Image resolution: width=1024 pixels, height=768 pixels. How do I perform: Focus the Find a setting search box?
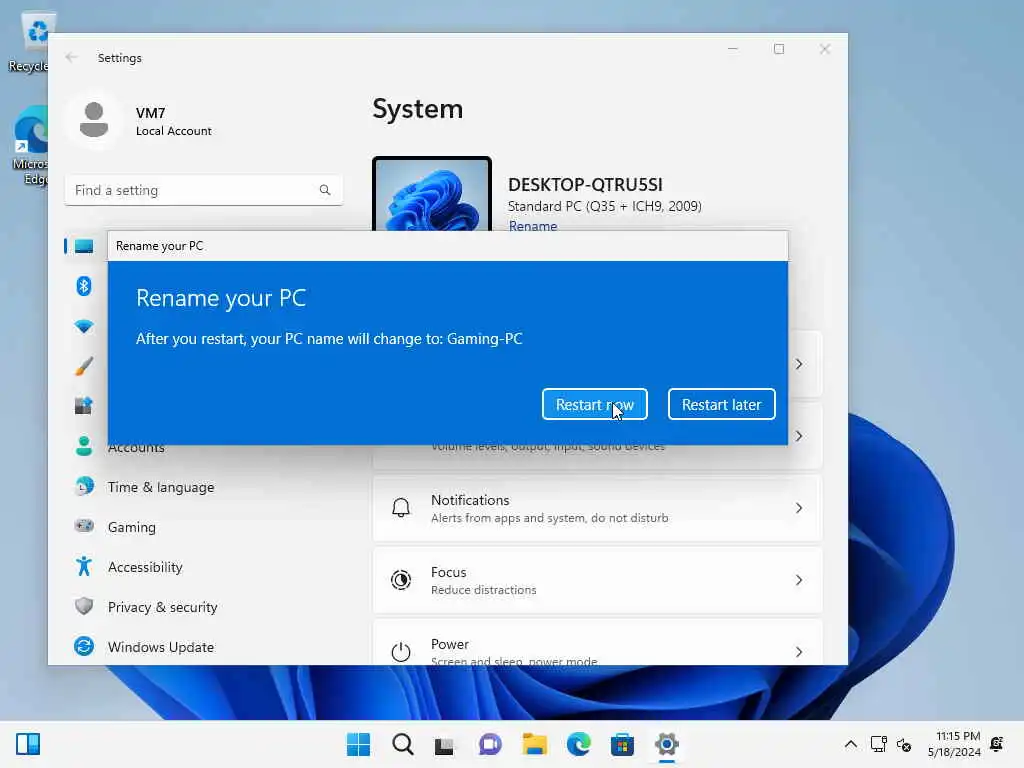tap(203, 190)
